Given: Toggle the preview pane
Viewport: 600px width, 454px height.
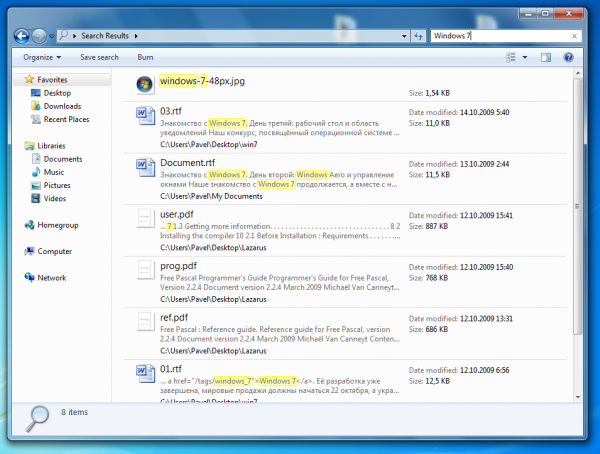Looking at the screenshot, I should click(546, 57).
